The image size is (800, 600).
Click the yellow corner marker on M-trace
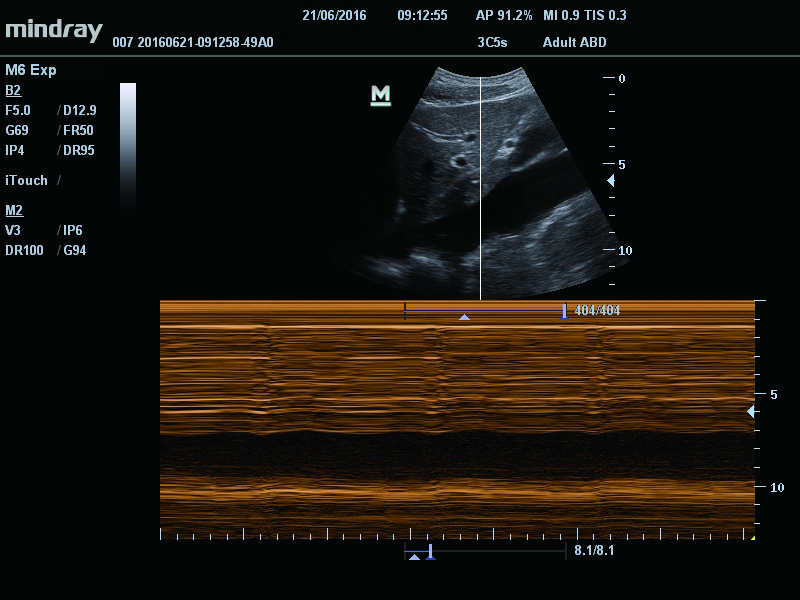point(752,537)
